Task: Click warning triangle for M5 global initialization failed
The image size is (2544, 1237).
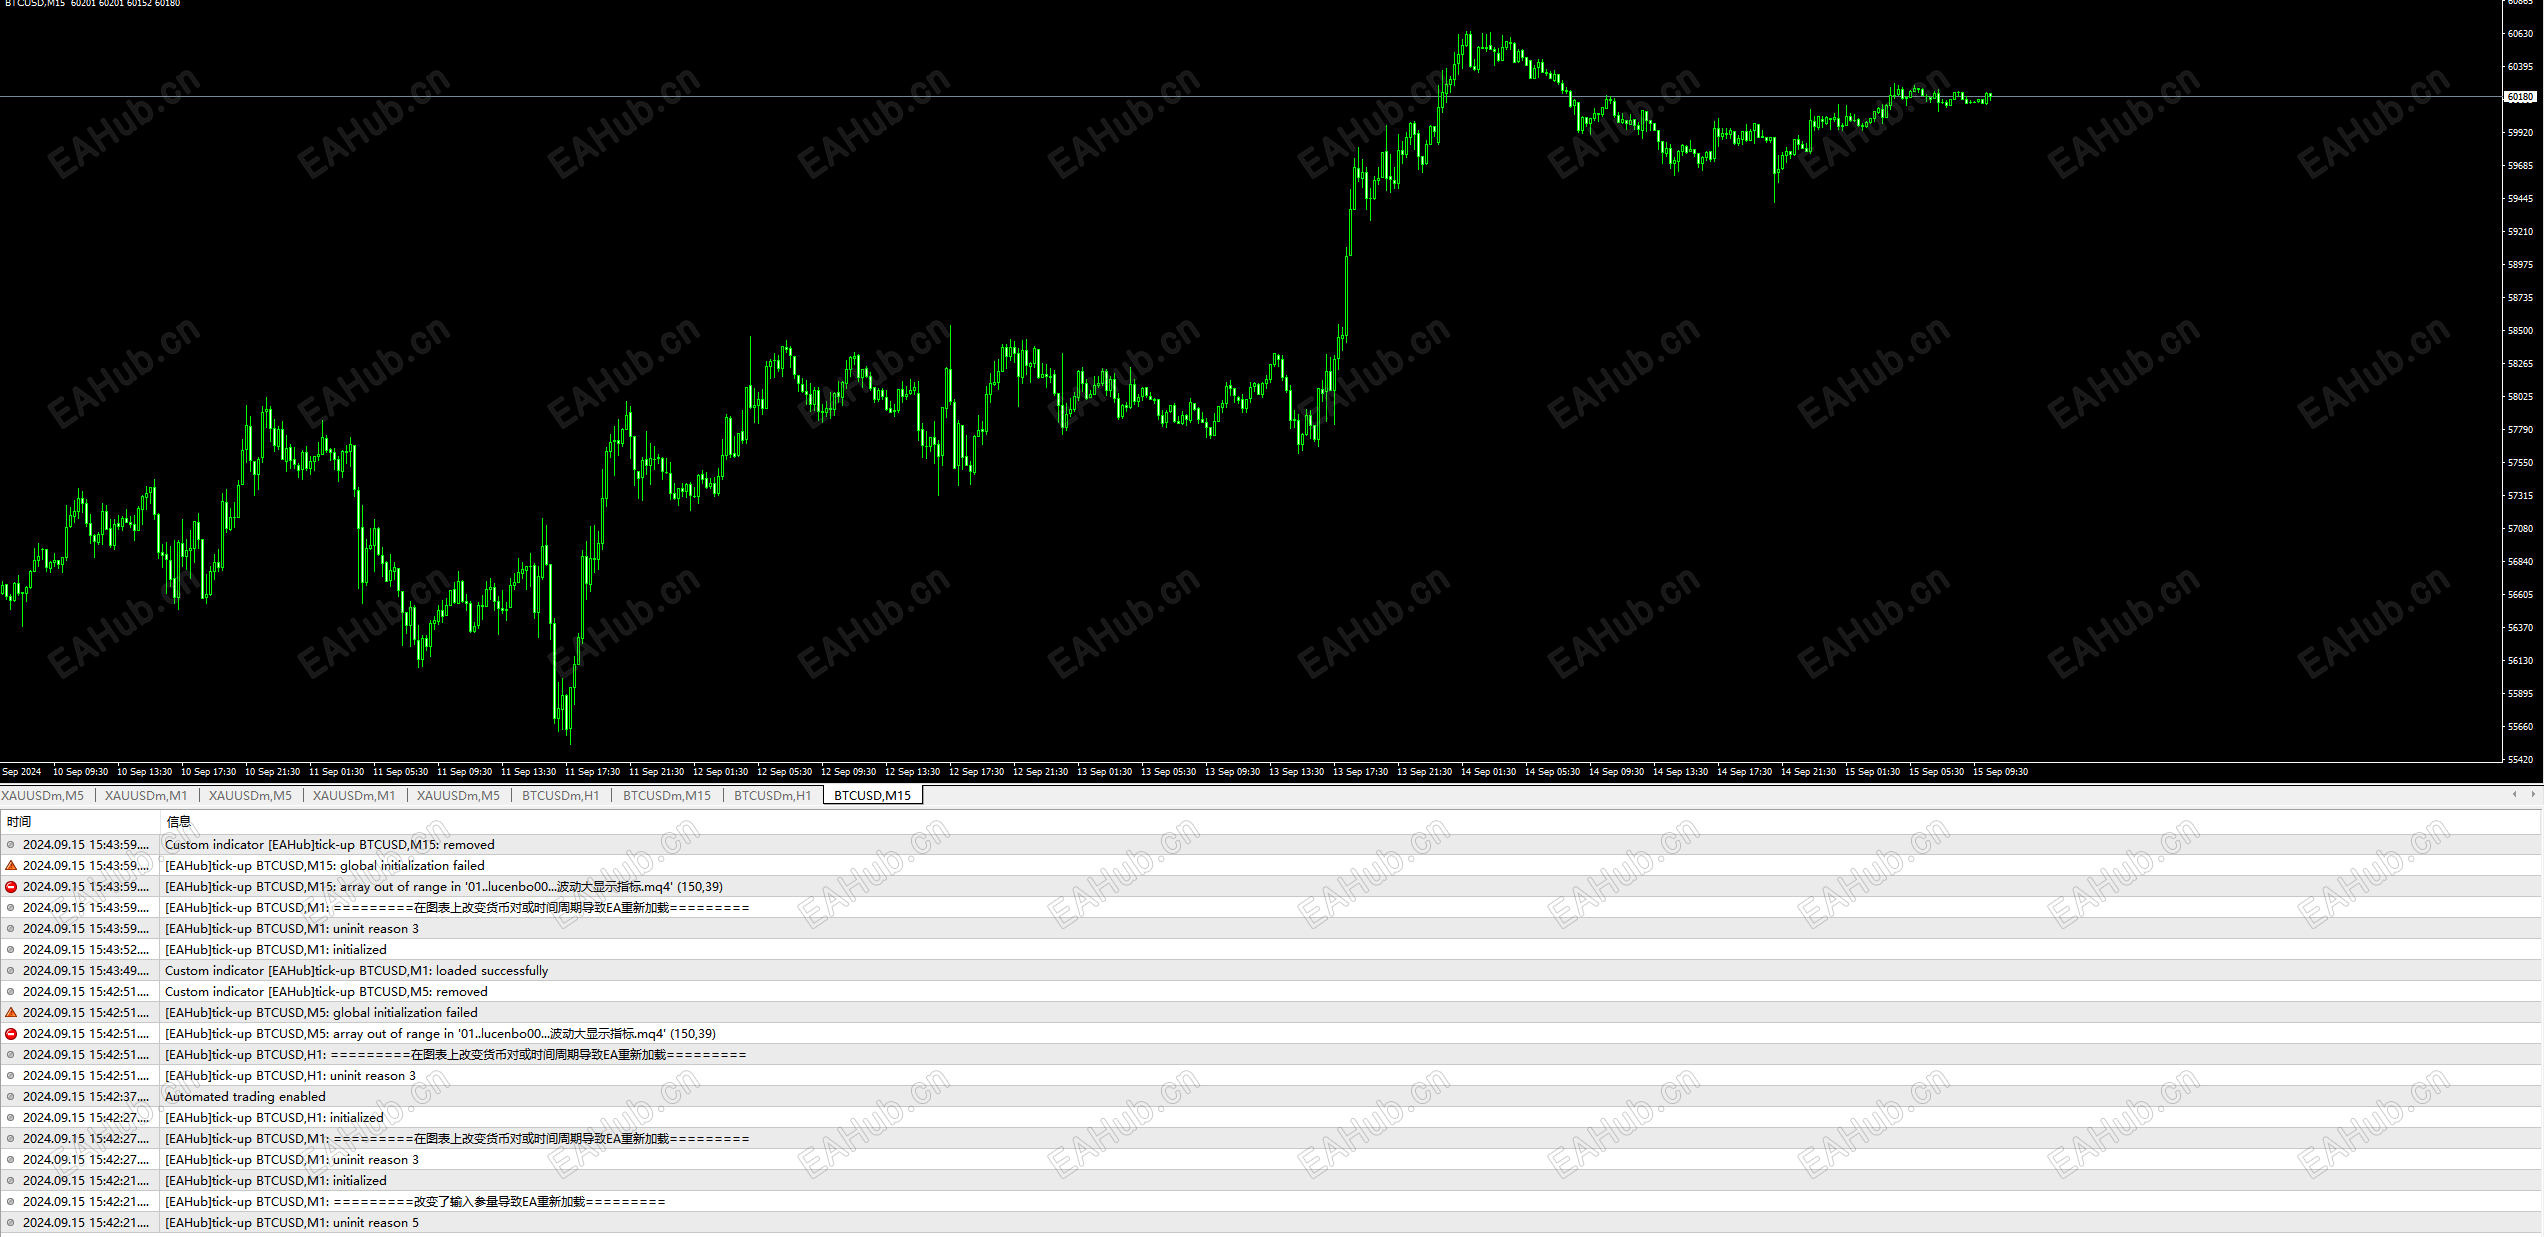Action: coord(11,1013)
